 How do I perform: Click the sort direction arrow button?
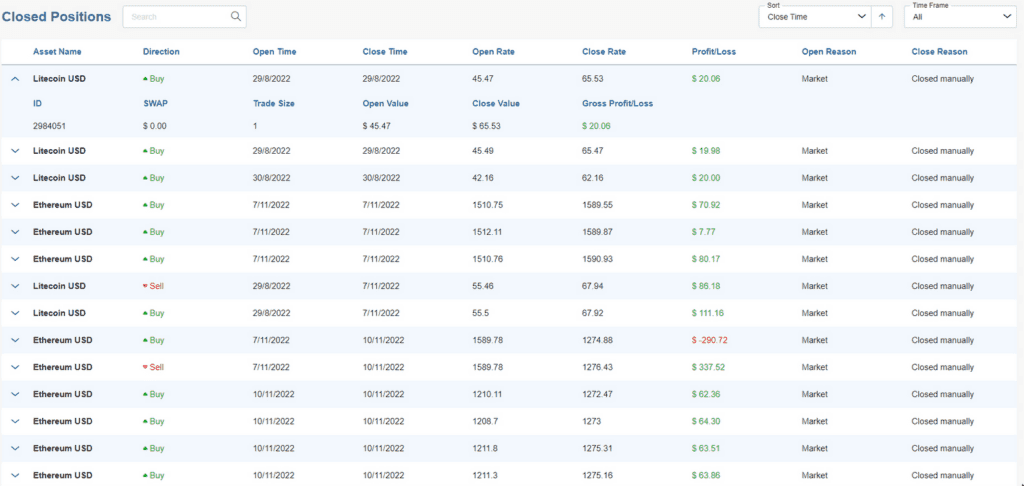pos(882,16)
